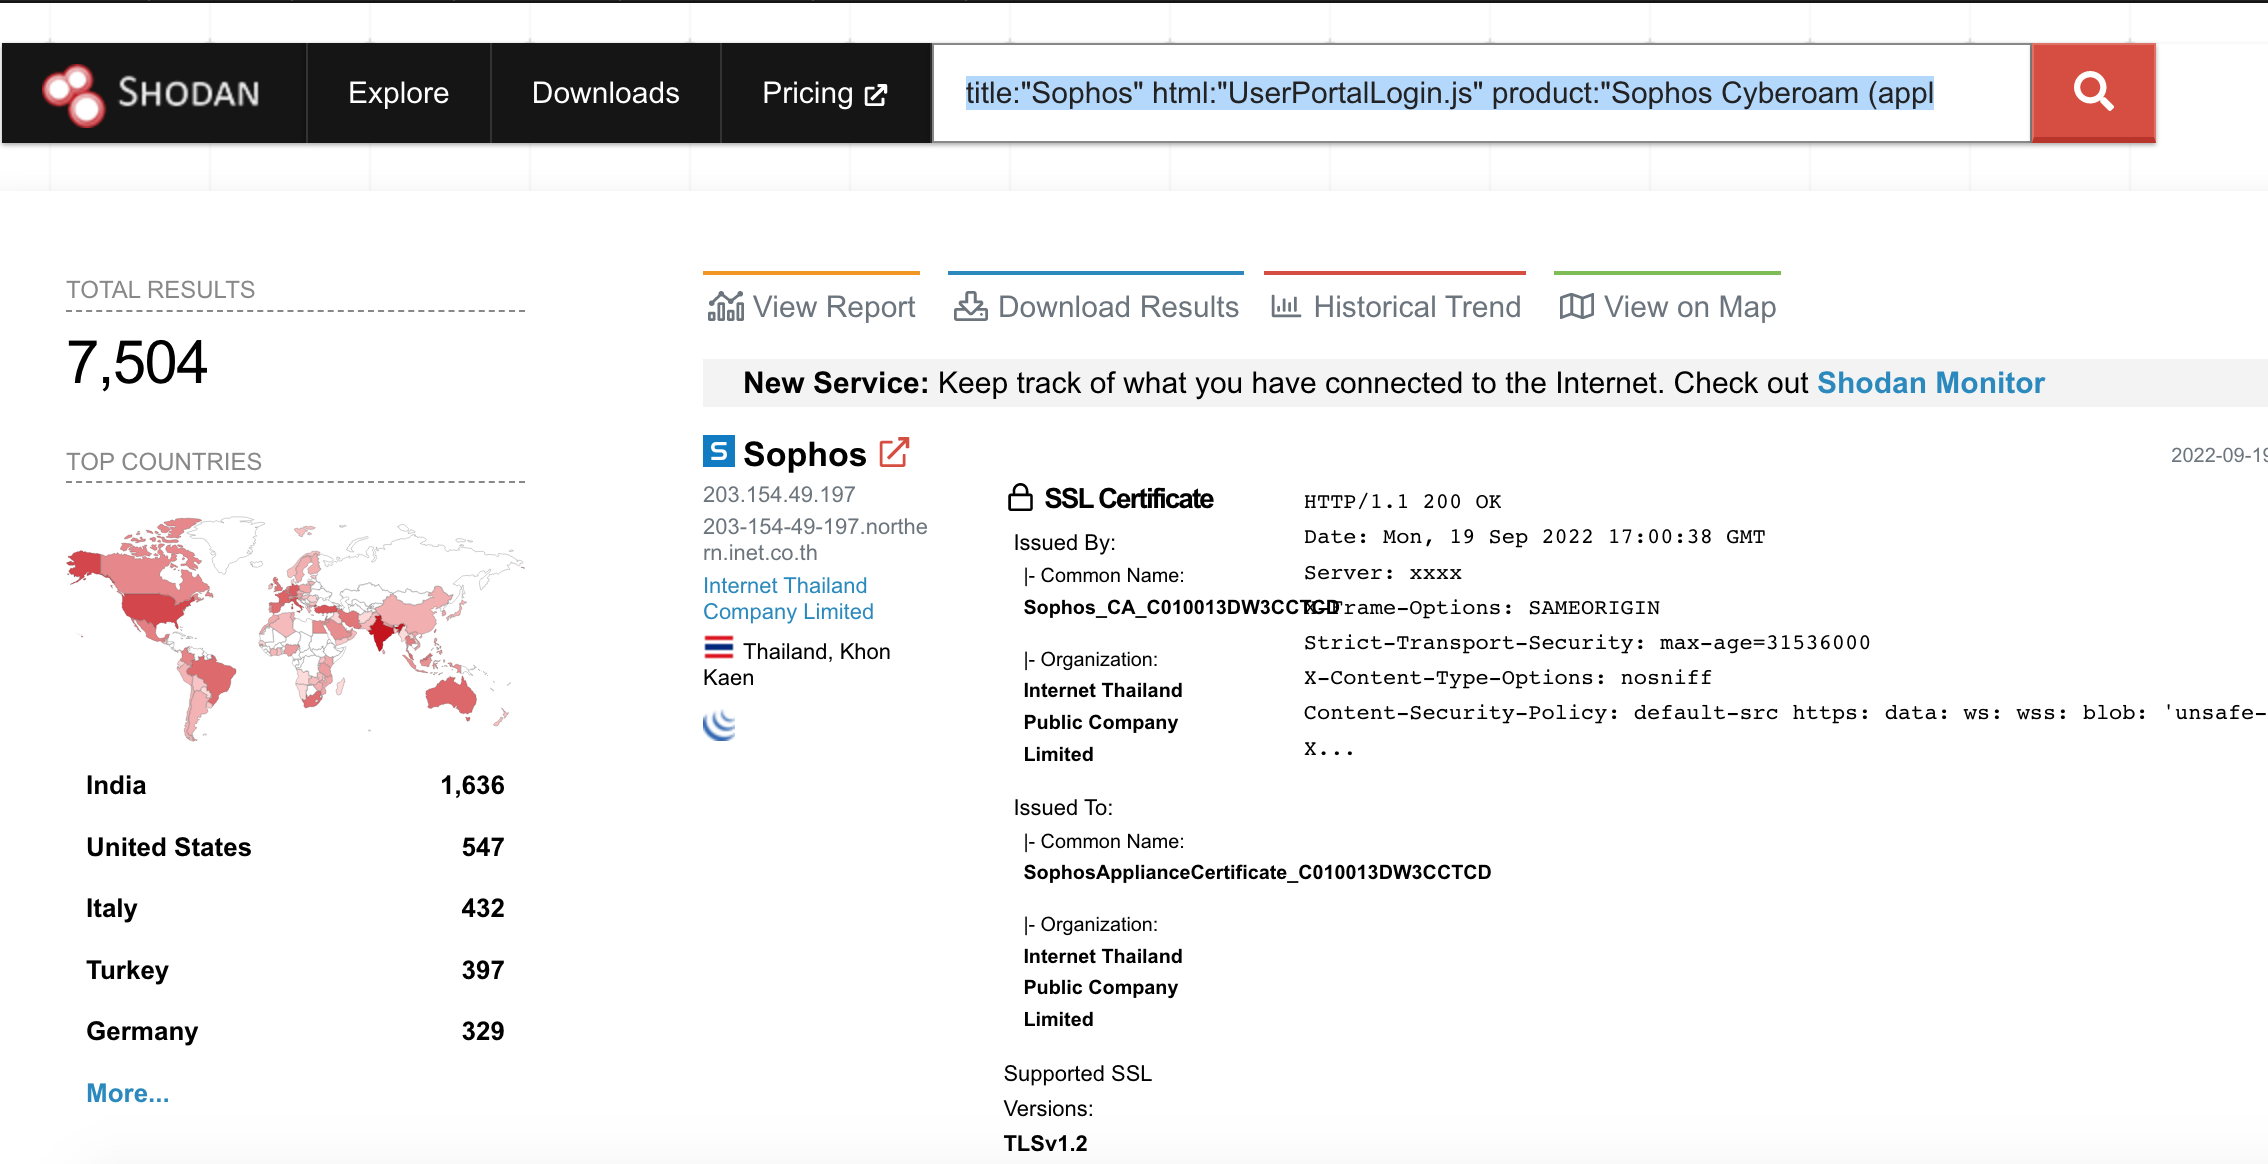Click the View on Map icon
Image resolution: width=2268 pixels, height=1164 pixels.
coord(1576,306)
